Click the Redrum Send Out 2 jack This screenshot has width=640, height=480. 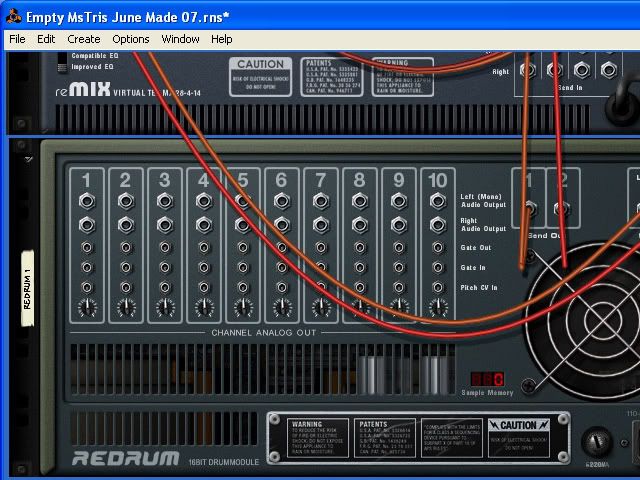click(562, 209)
